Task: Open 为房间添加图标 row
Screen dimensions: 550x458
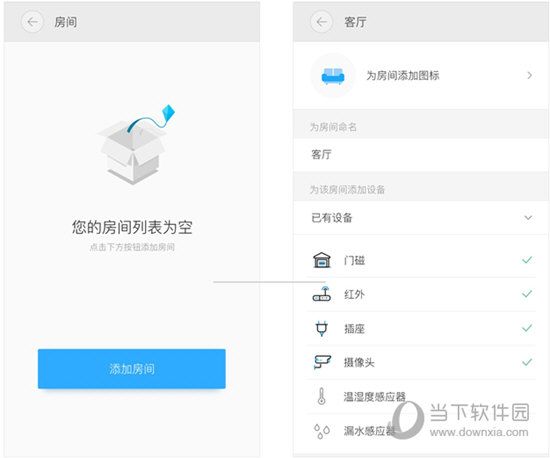Action: [421, 75]
